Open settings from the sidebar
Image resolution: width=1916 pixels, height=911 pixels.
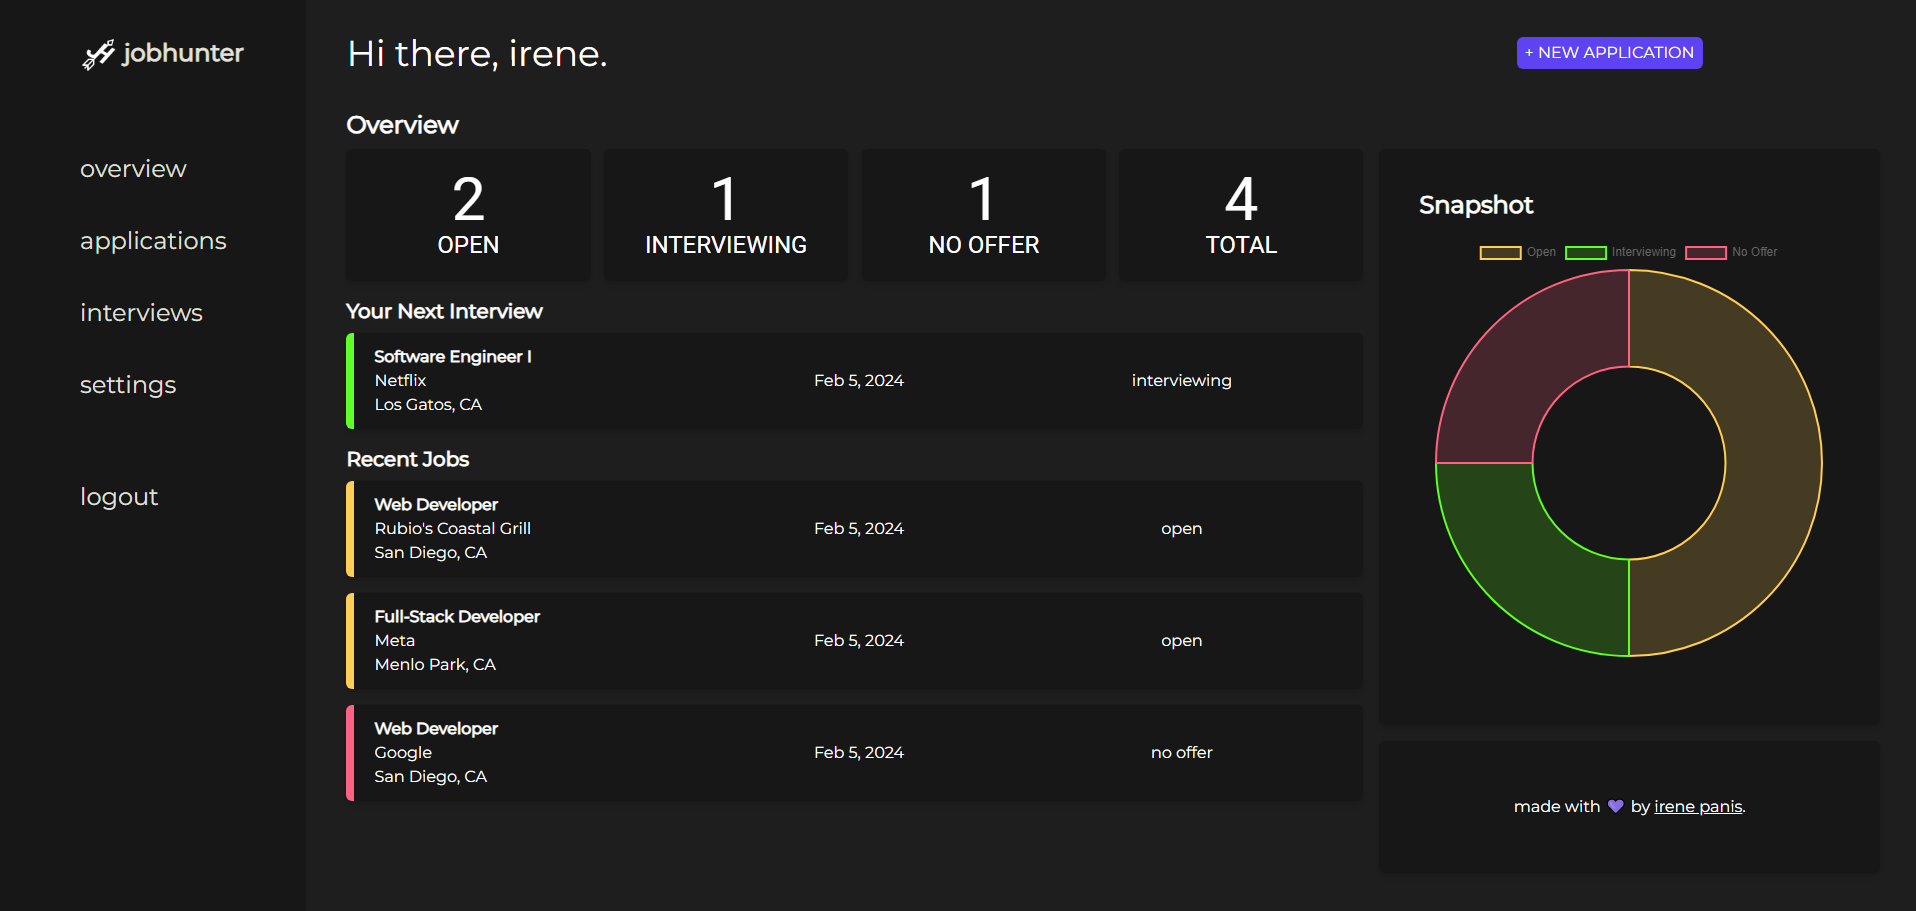[128, 385]
